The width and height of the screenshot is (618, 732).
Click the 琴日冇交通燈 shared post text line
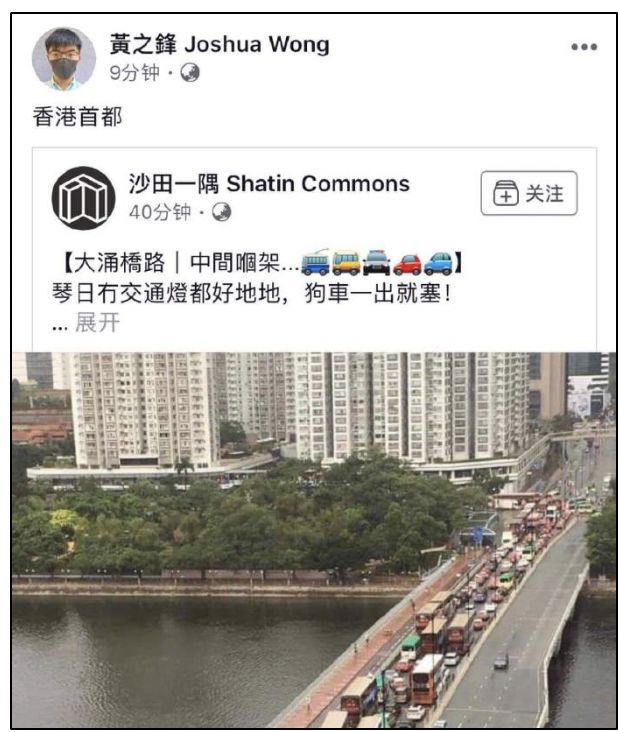(252, 294)
